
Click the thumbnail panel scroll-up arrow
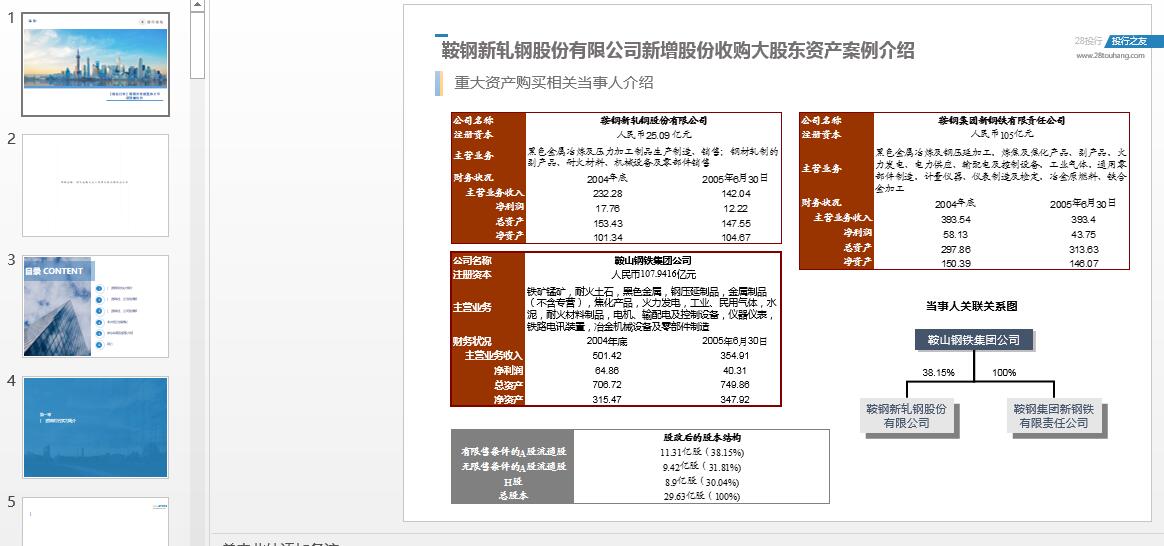(197, 5)
